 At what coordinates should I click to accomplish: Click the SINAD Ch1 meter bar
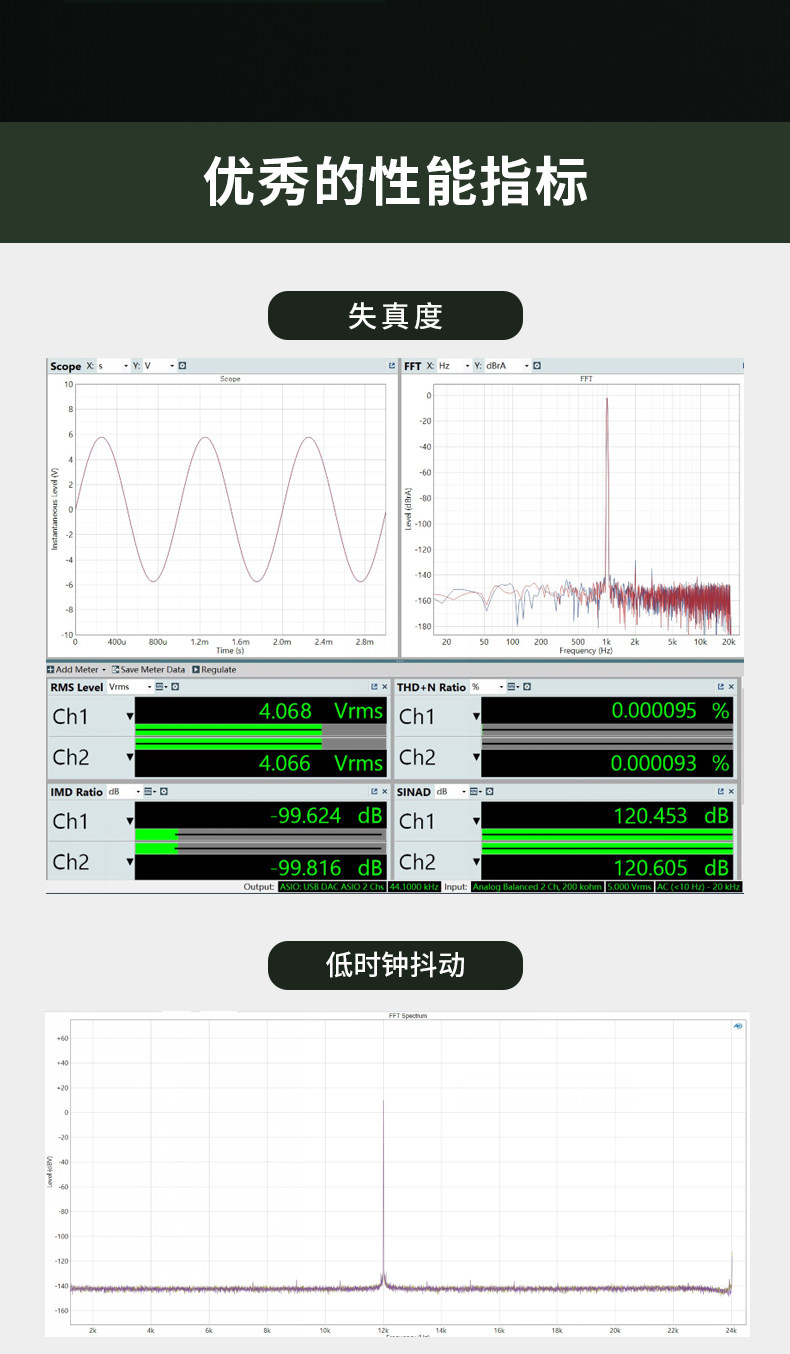coord(607,834)
